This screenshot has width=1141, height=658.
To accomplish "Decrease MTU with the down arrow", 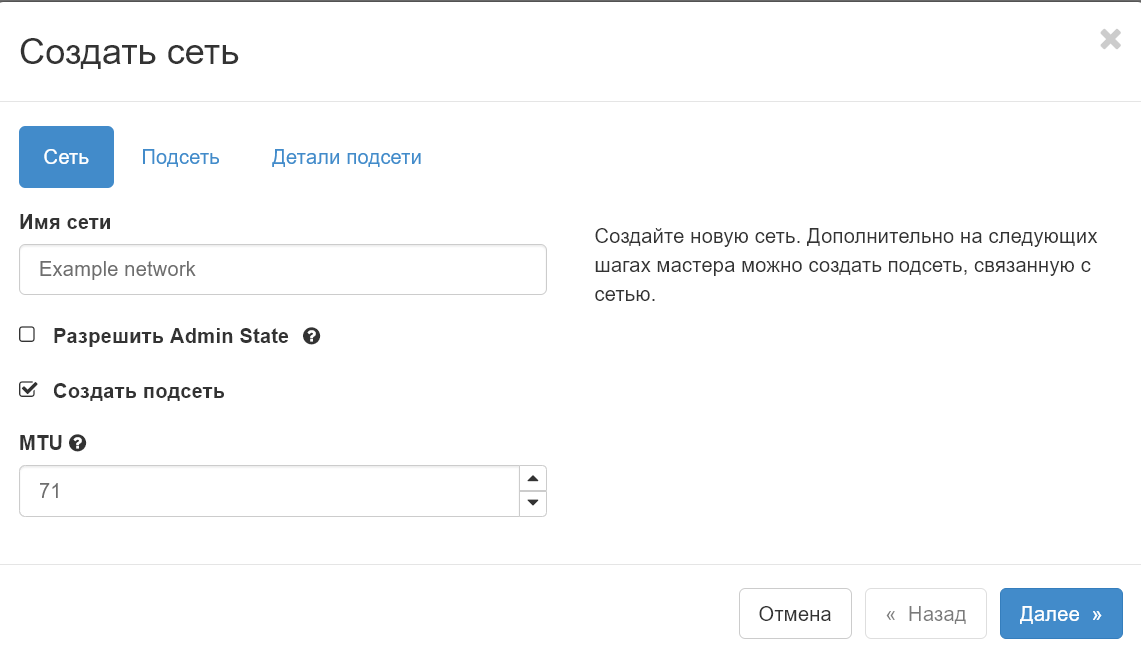I will 533,503.
